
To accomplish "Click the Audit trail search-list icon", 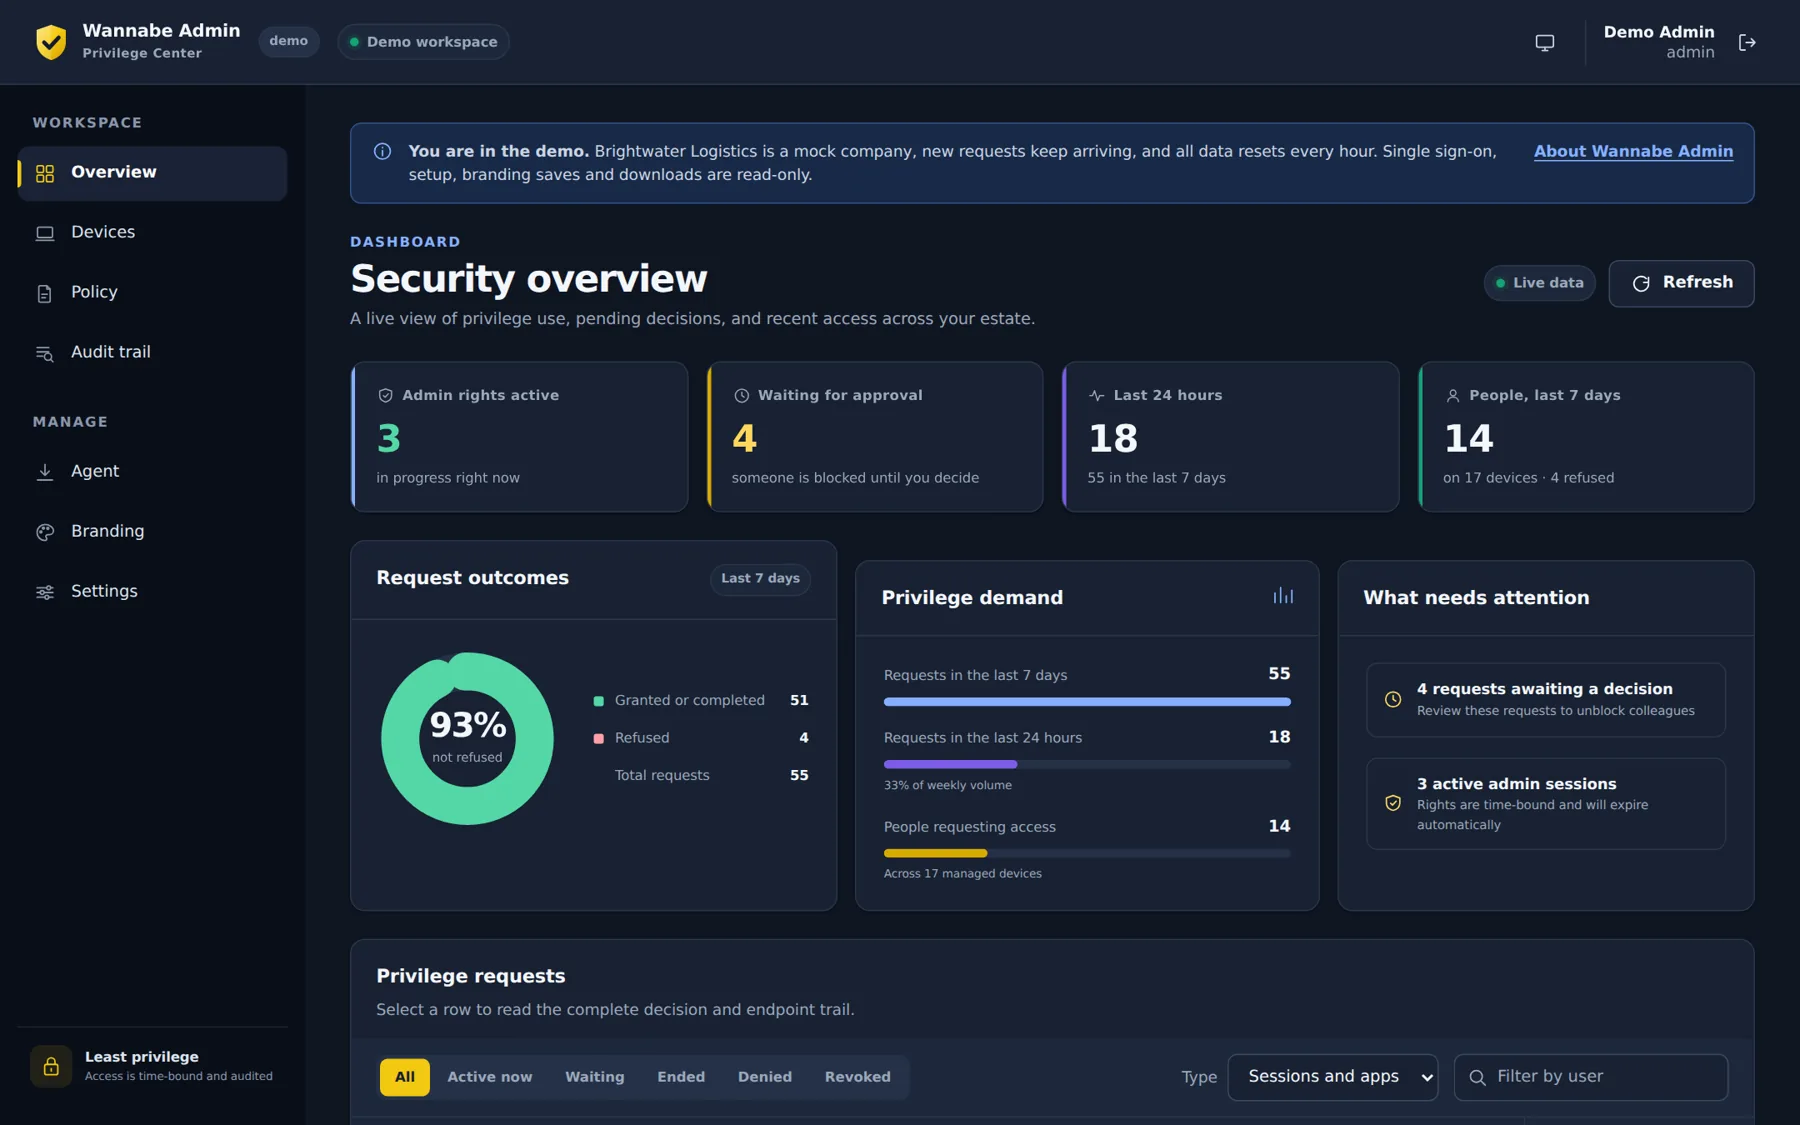I will 45,353.
